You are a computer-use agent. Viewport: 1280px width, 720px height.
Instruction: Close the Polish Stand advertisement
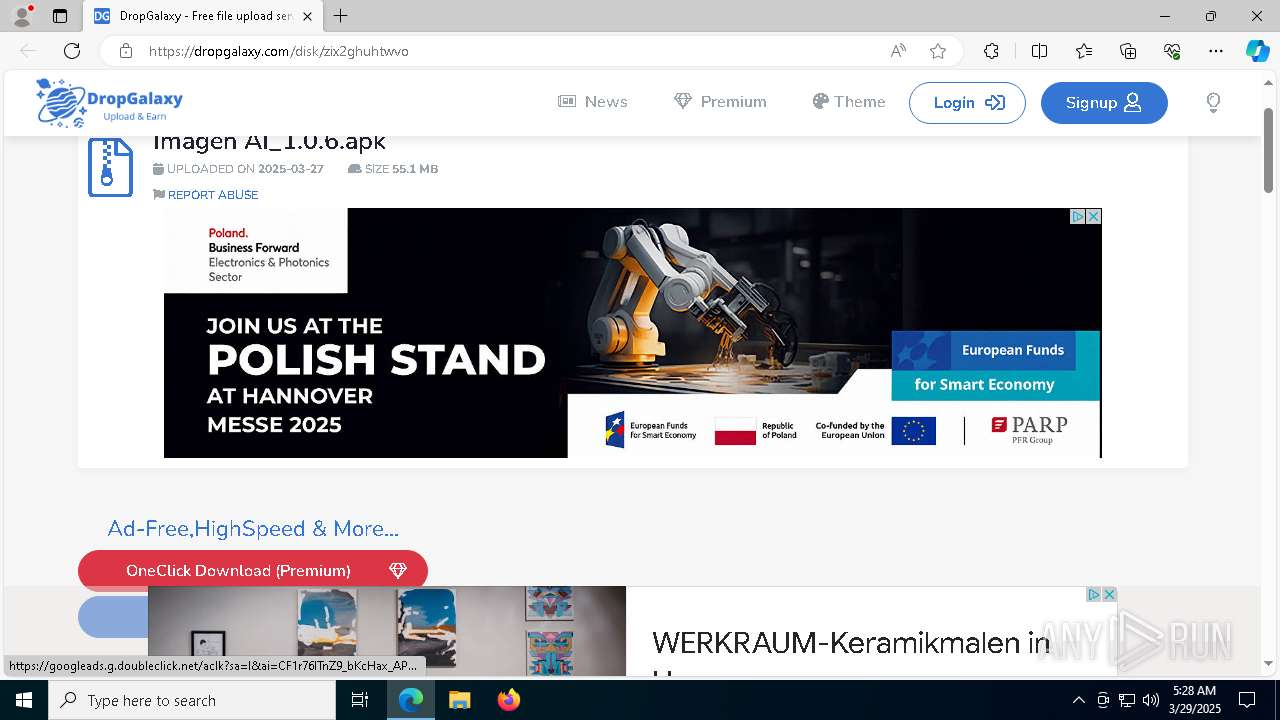(x=1094, y=216)
